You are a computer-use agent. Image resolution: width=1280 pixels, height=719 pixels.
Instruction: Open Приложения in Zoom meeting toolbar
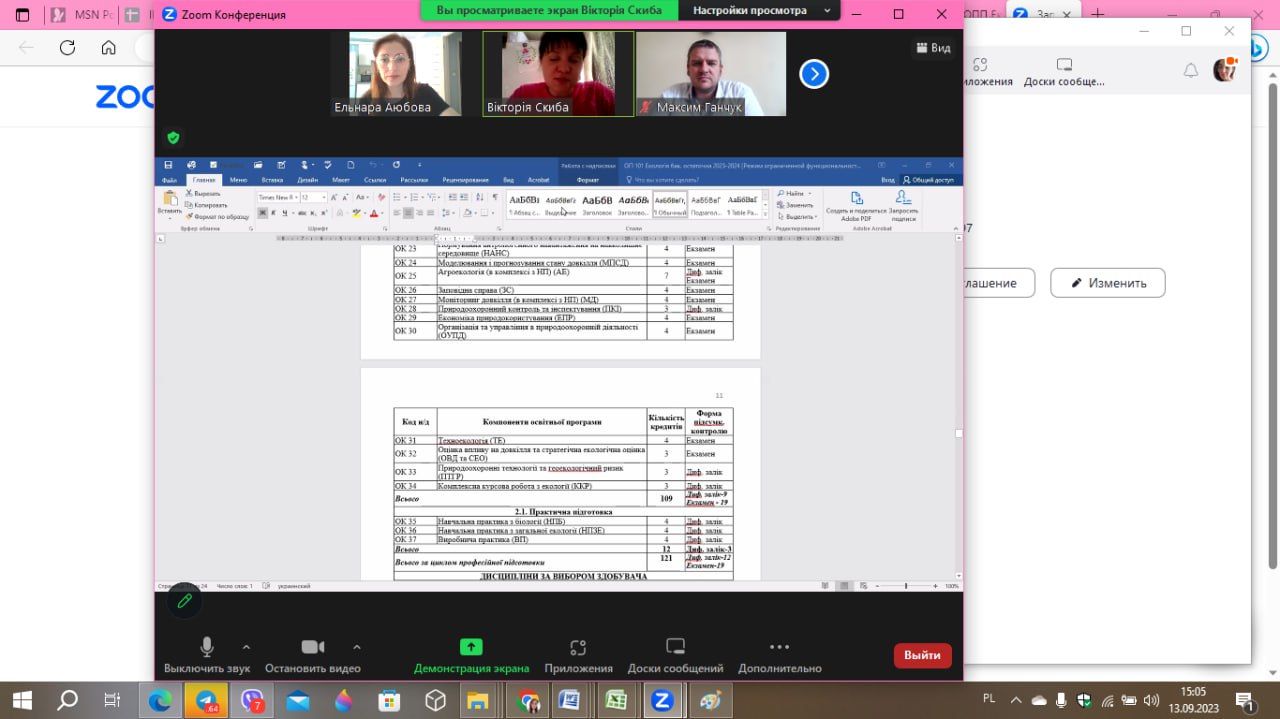click(x=578, y=656)
